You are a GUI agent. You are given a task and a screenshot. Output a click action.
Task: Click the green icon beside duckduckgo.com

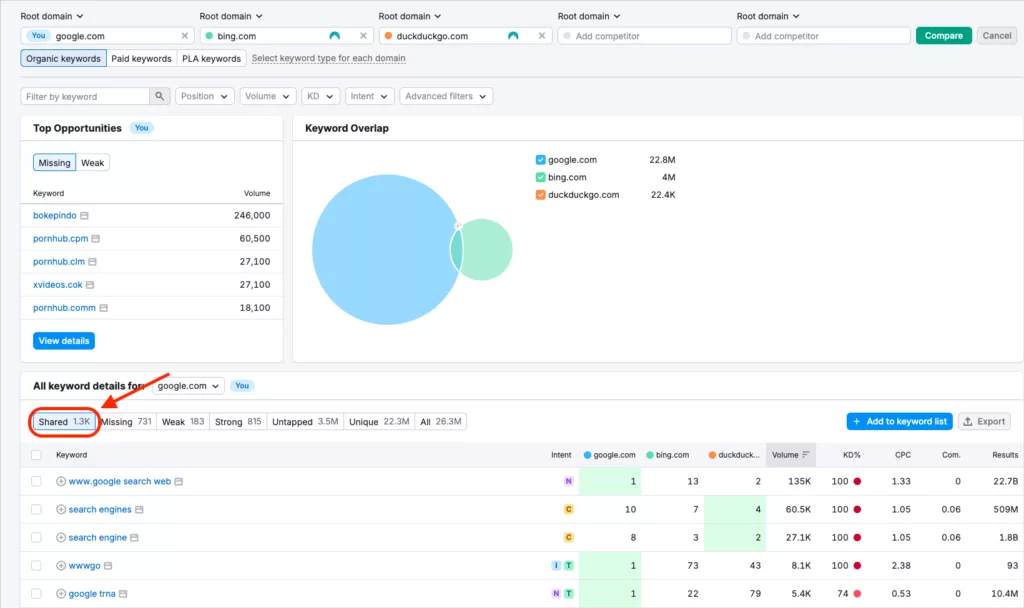click(x=513, y=36)
